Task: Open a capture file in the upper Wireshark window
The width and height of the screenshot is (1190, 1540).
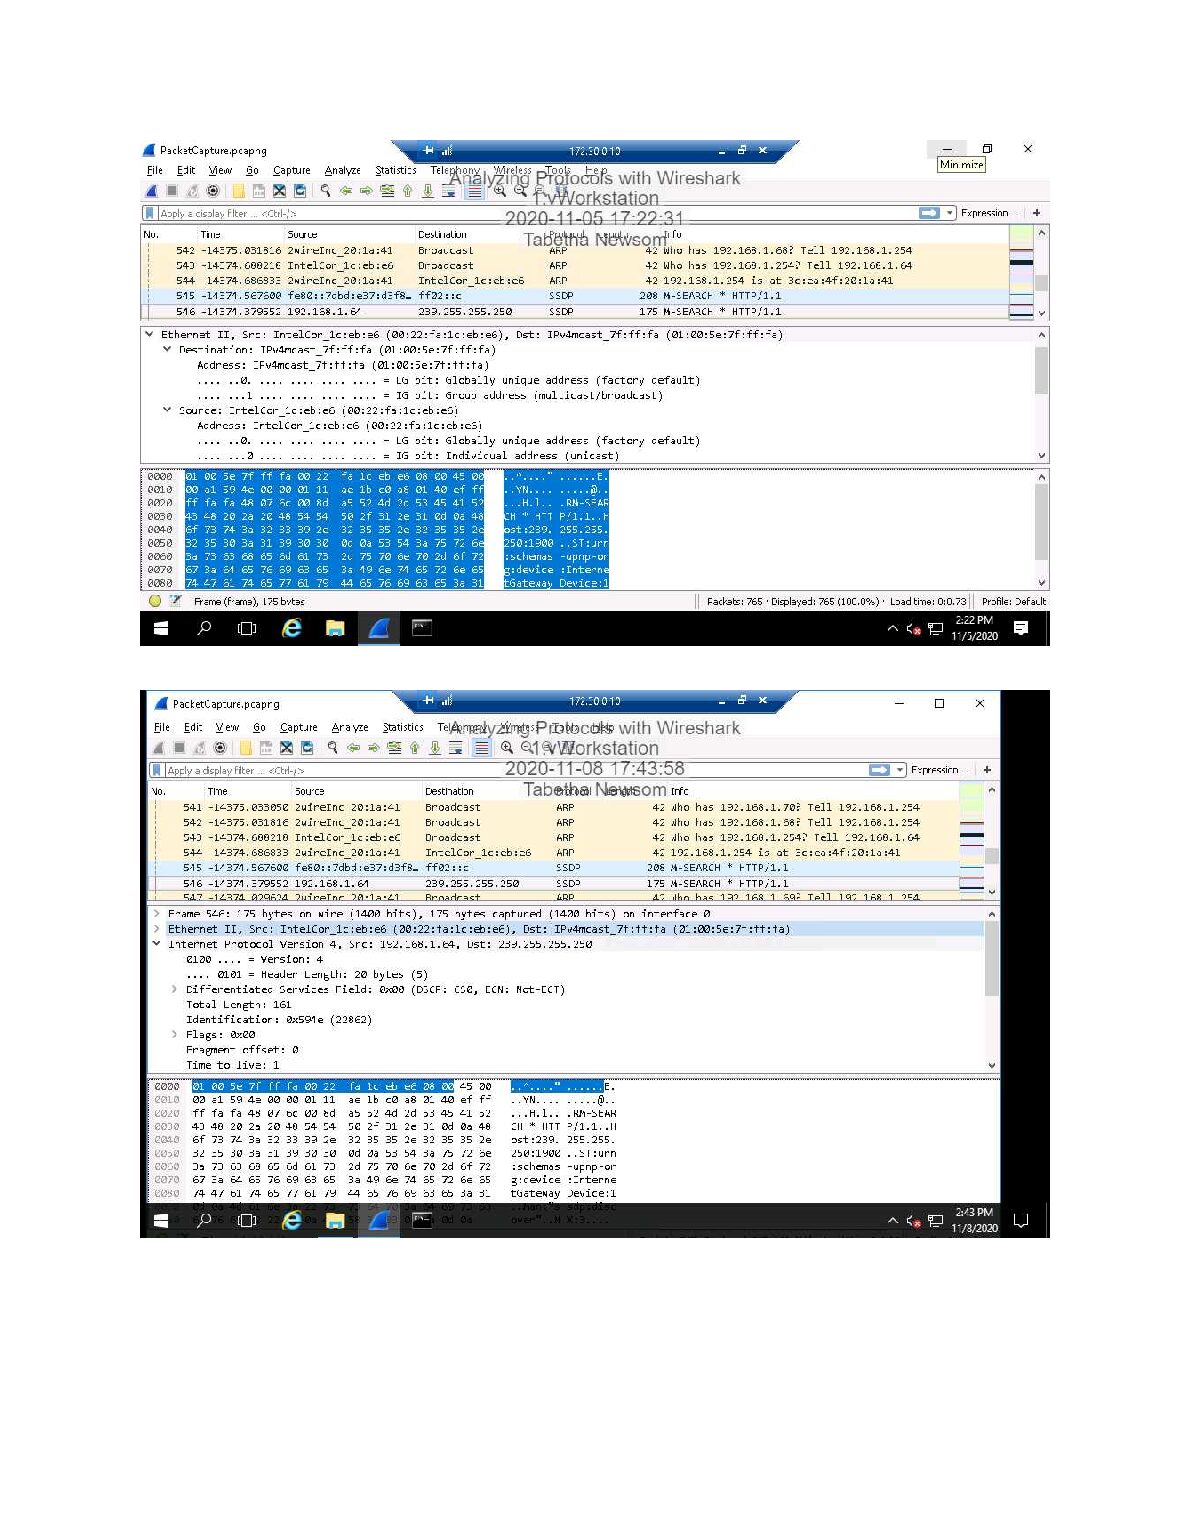Action: coord(238,191)
